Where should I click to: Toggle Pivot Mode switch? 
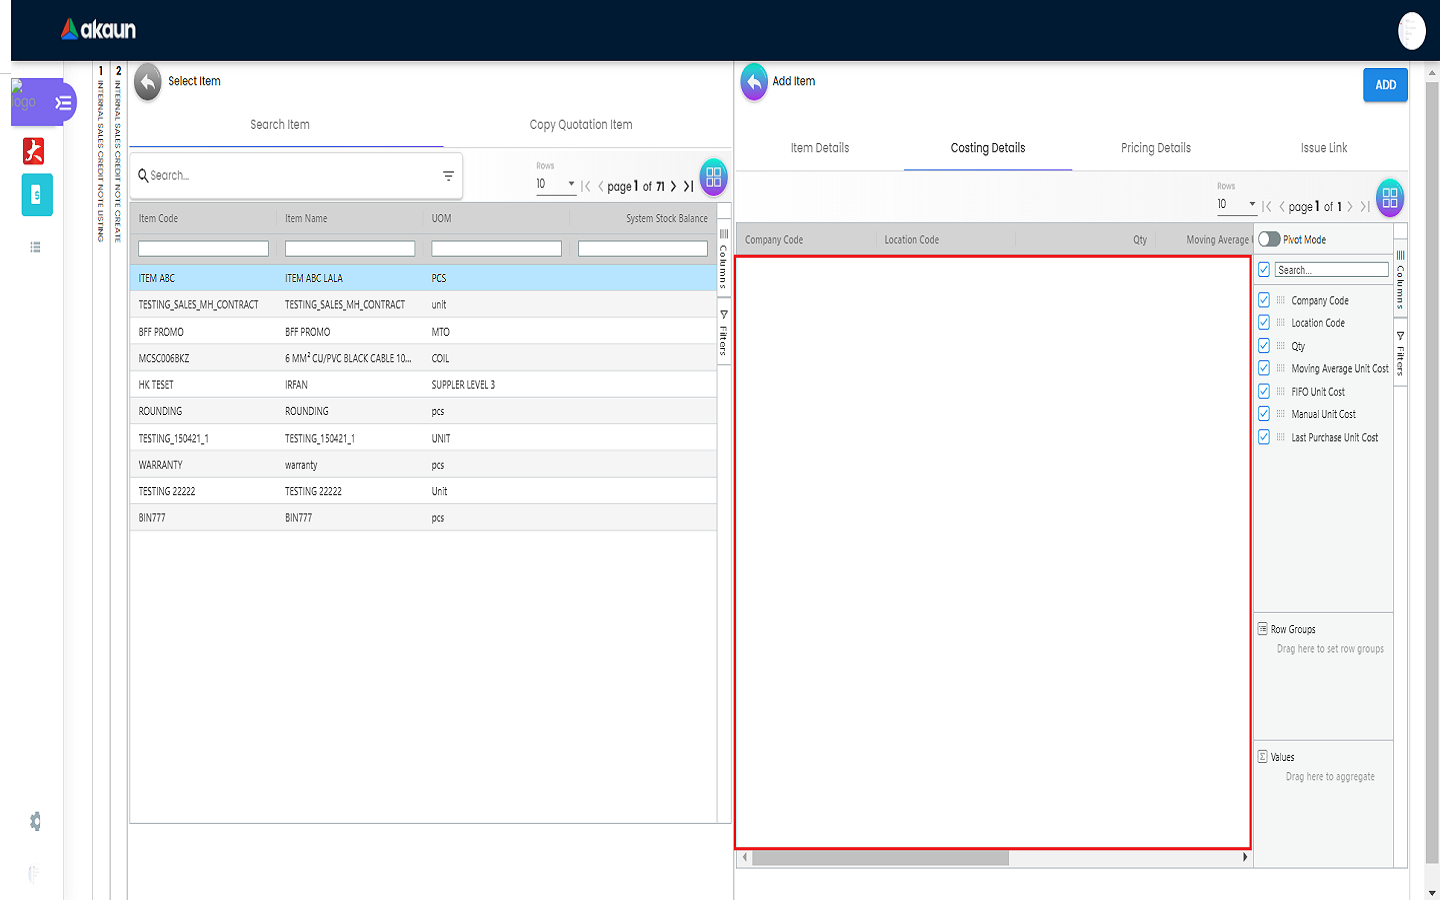(x=1269, y=239)
